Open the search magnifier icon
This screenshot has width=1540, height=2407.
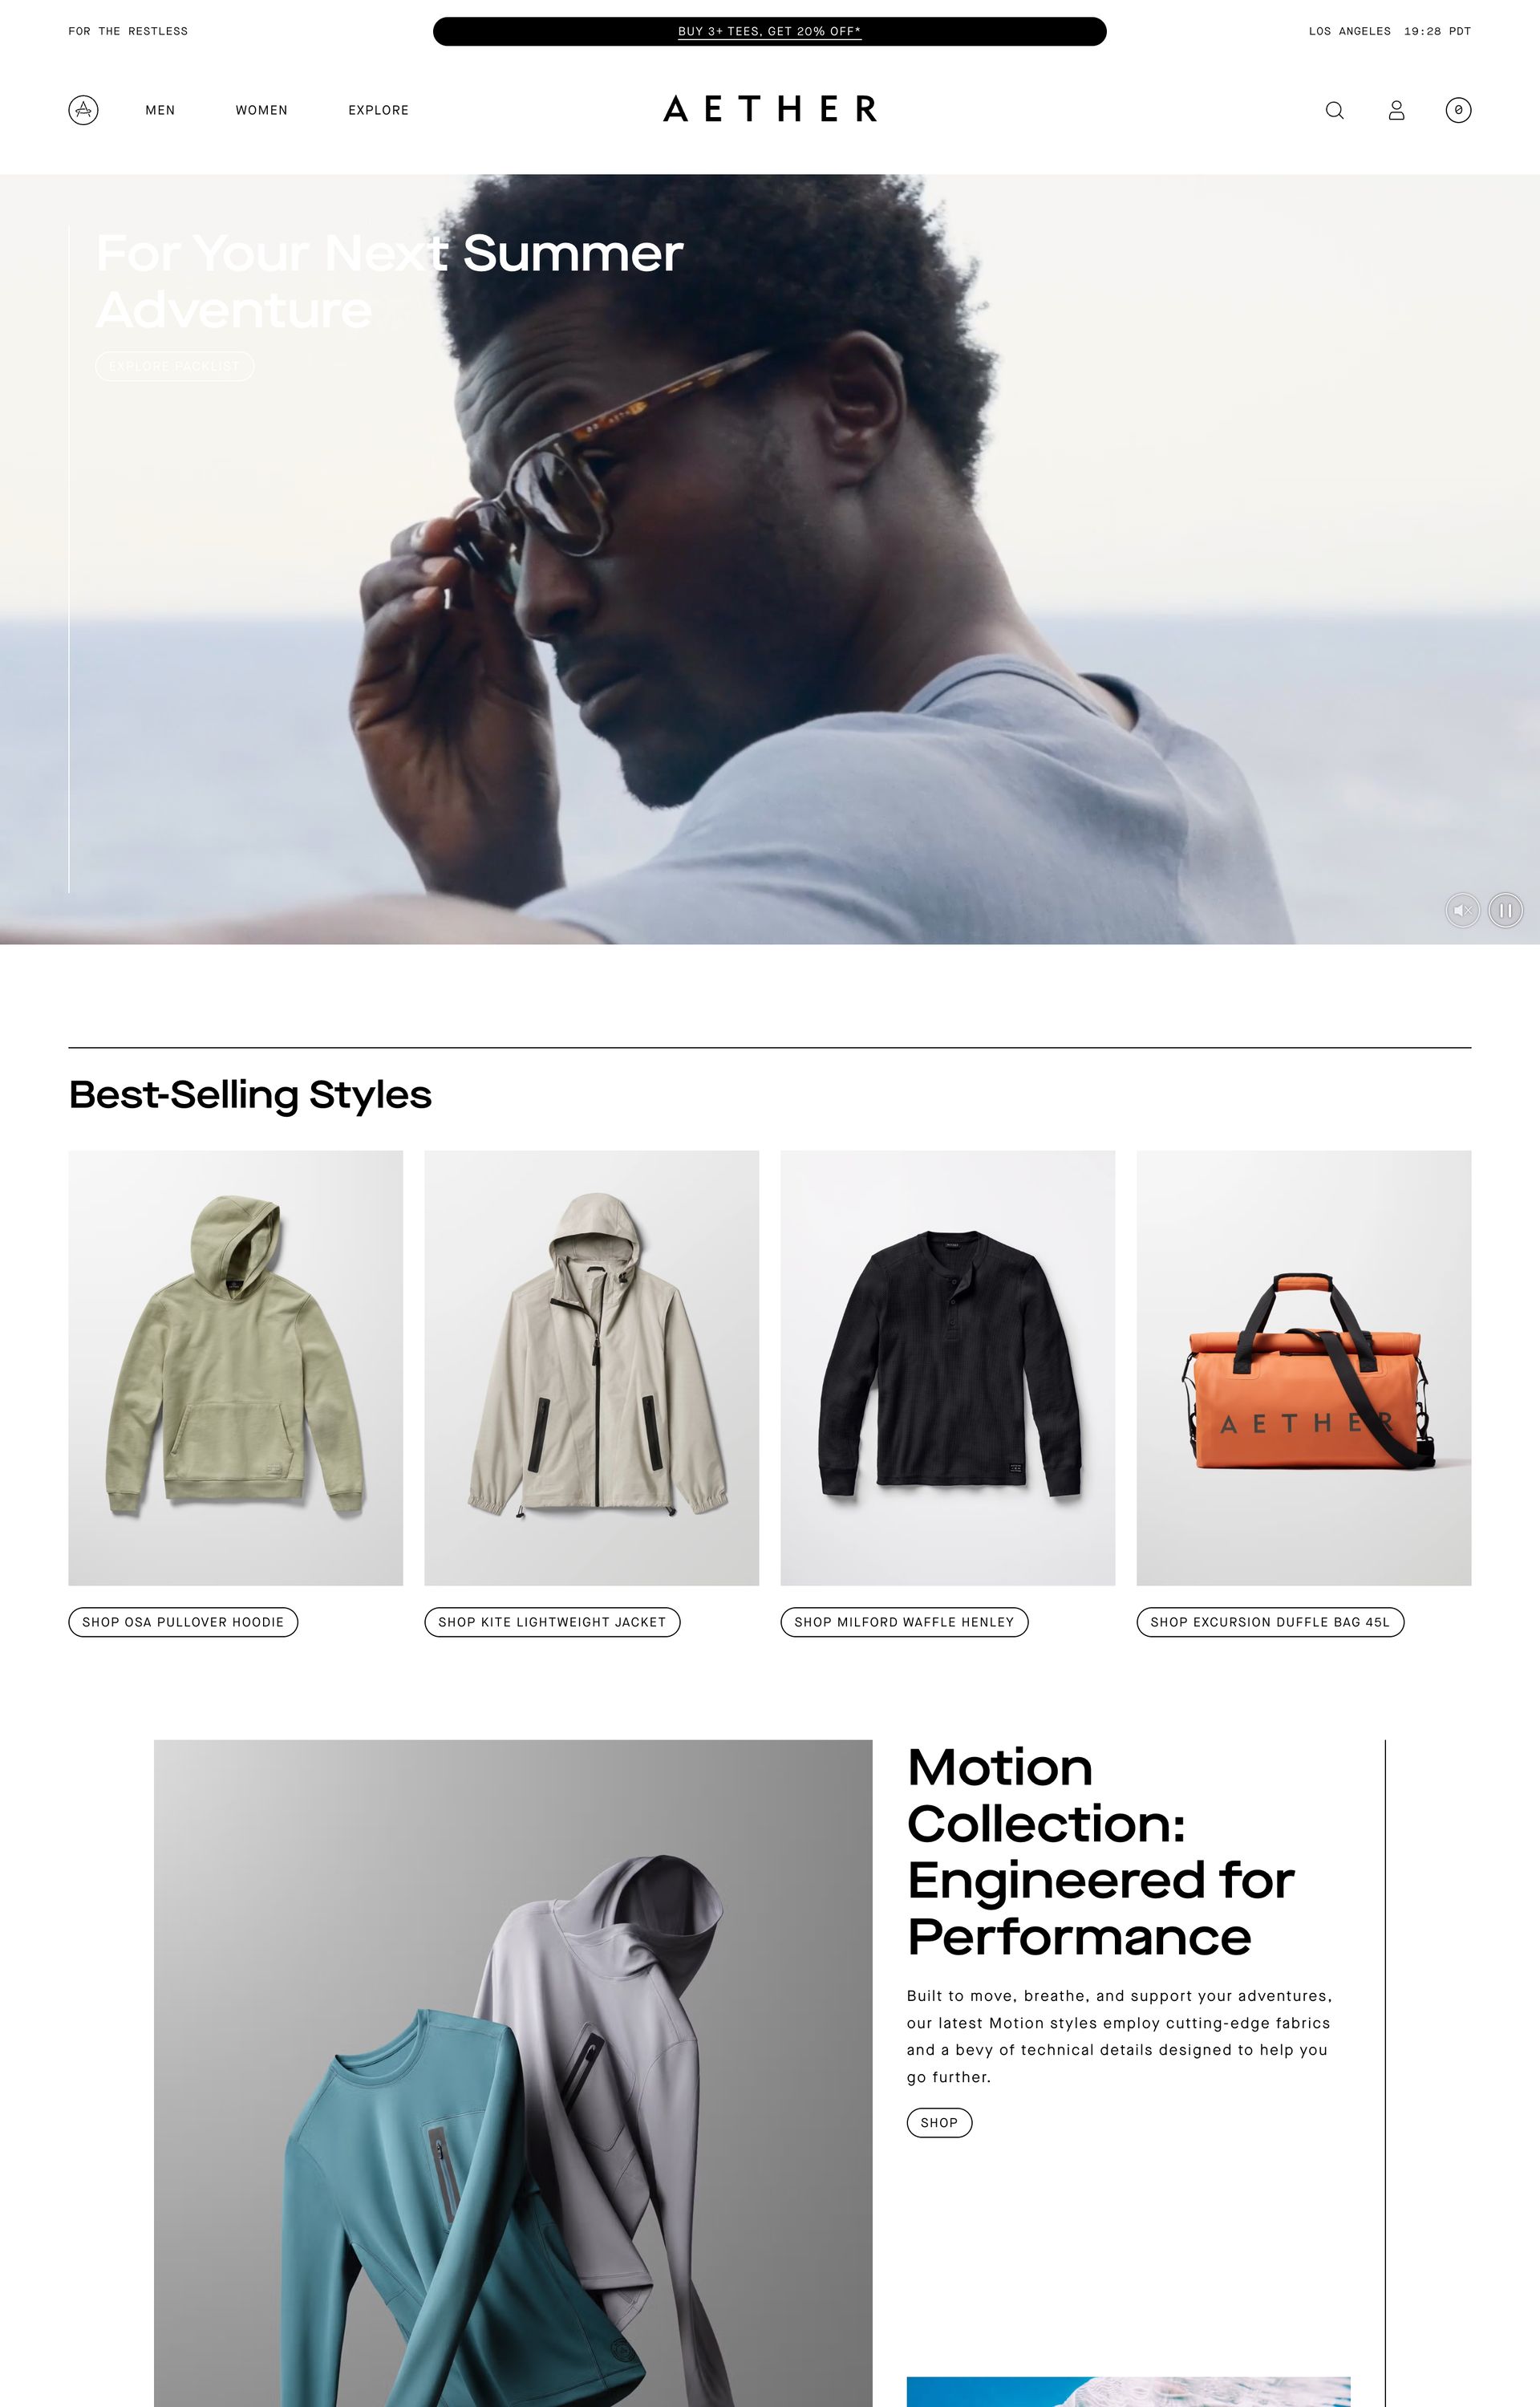point(1334,110)
